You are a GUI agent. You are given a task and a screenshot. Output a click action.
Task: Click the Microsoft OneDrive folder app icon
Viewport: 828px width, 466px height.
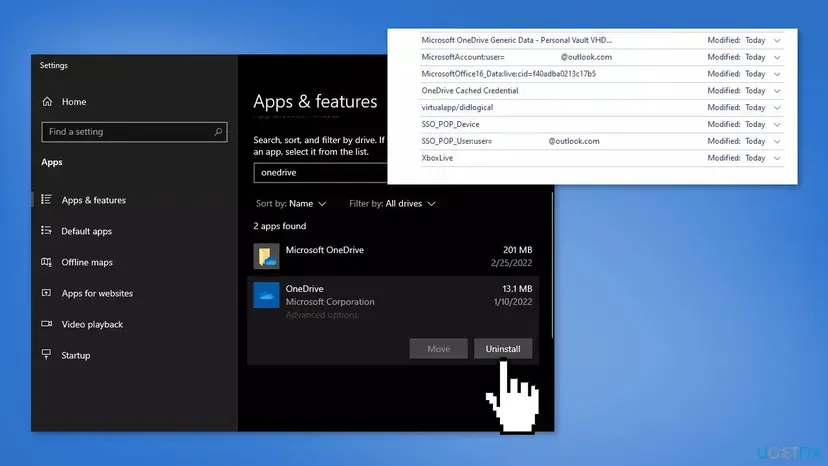(266, 256)
